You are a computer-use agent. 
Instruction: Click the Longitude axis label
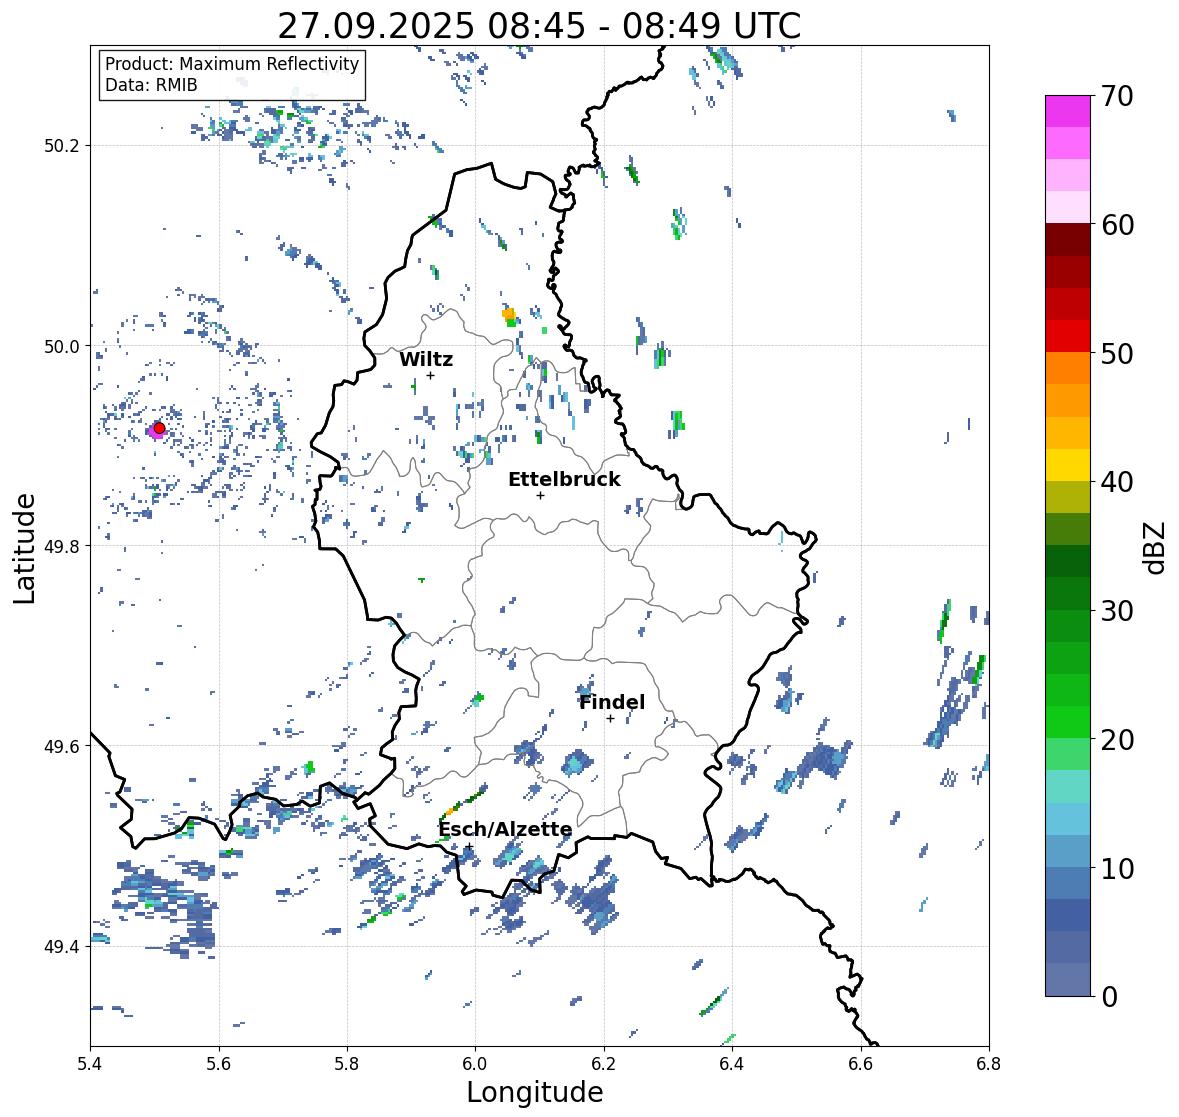click(x=535, y=1092)
